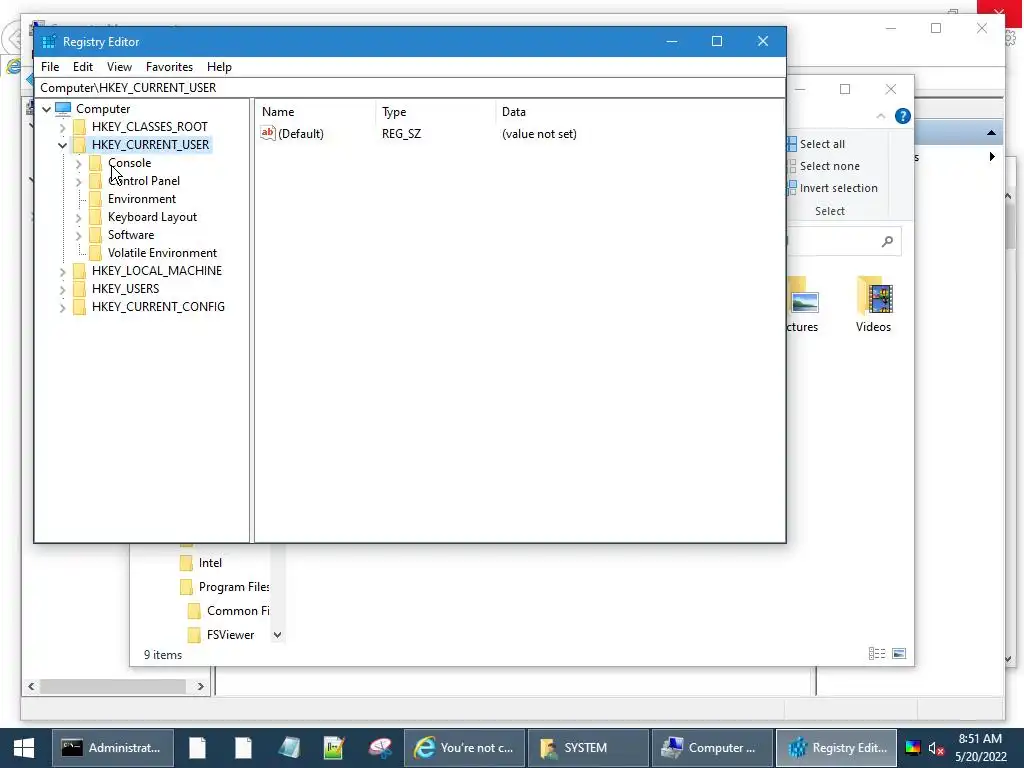Expand the Control Panel key
Screen dimensions: 1024x768
[x=78, y=182]
